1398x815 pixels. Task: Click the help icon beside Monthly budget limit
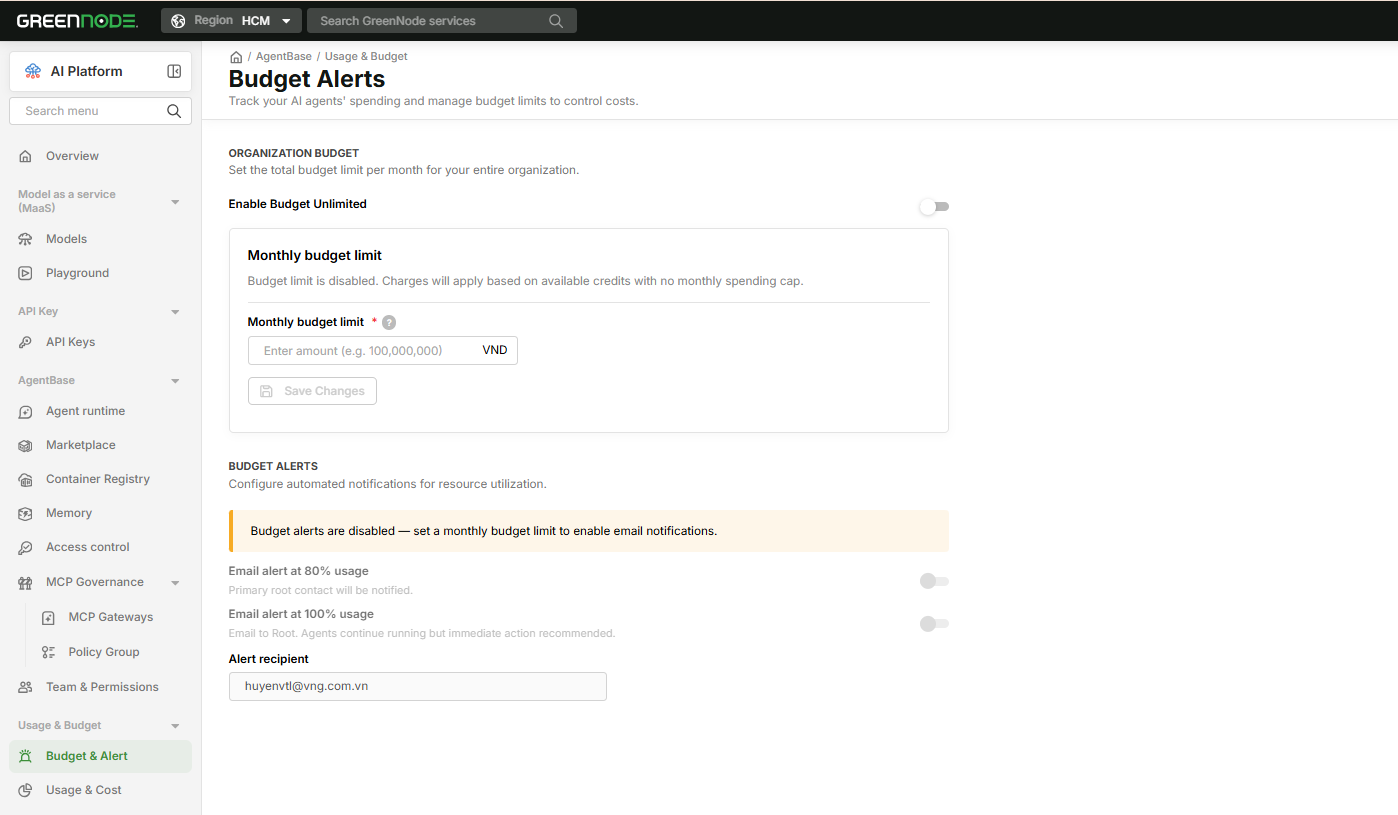coord(389,323)
